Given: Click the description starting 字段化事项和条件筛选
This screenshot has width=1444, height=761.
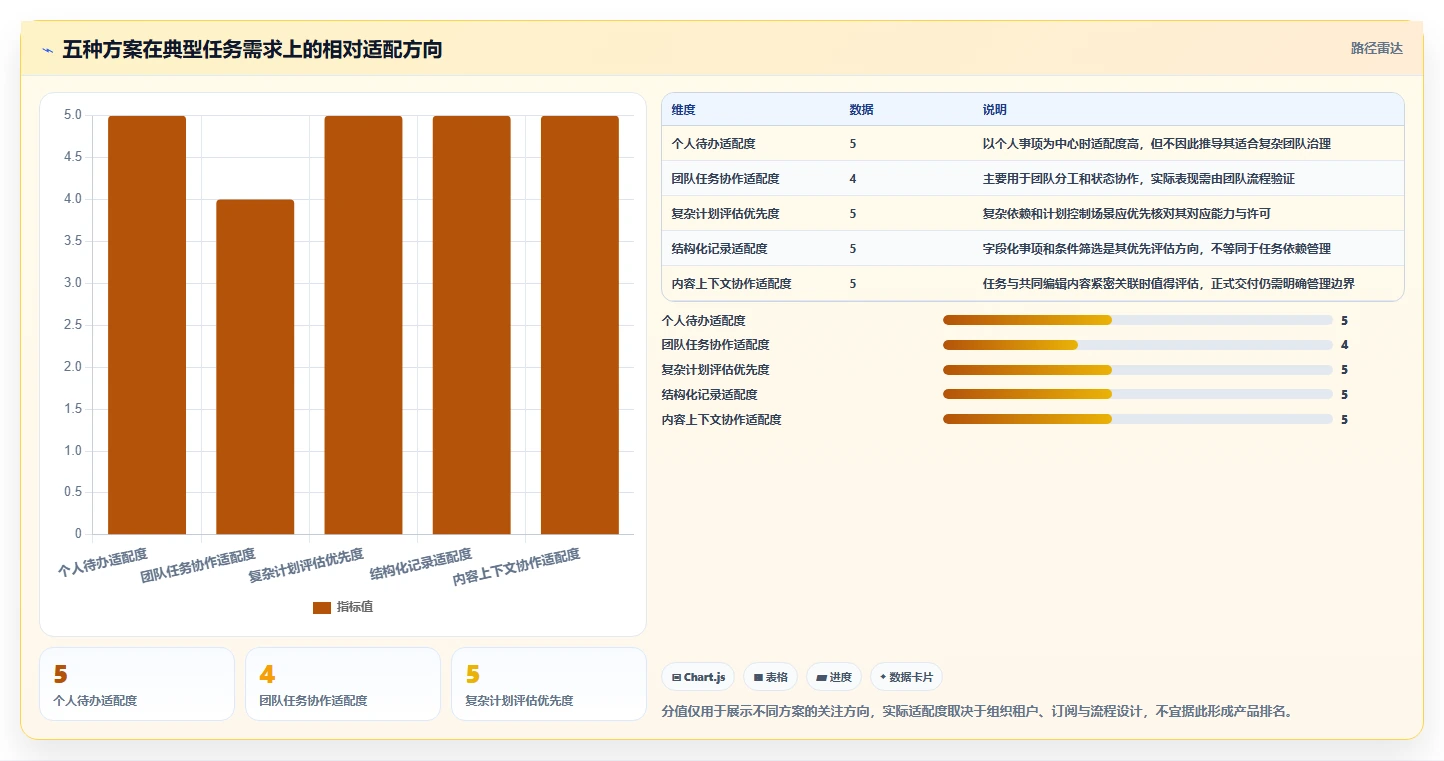Looking at the screenshot, I should pyautogui.click(x=1157, y=249).
